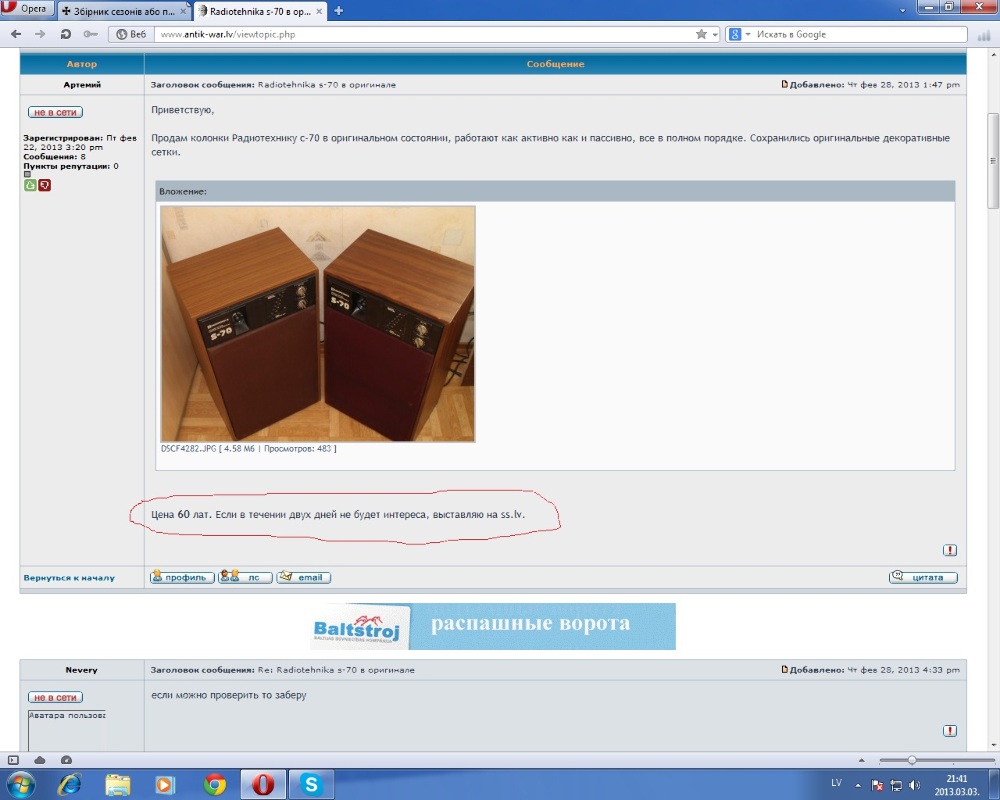Screen dimensions: 1000x800
Task: Switch to Skype in the taskbar
Action: click(x=311, y=784)
